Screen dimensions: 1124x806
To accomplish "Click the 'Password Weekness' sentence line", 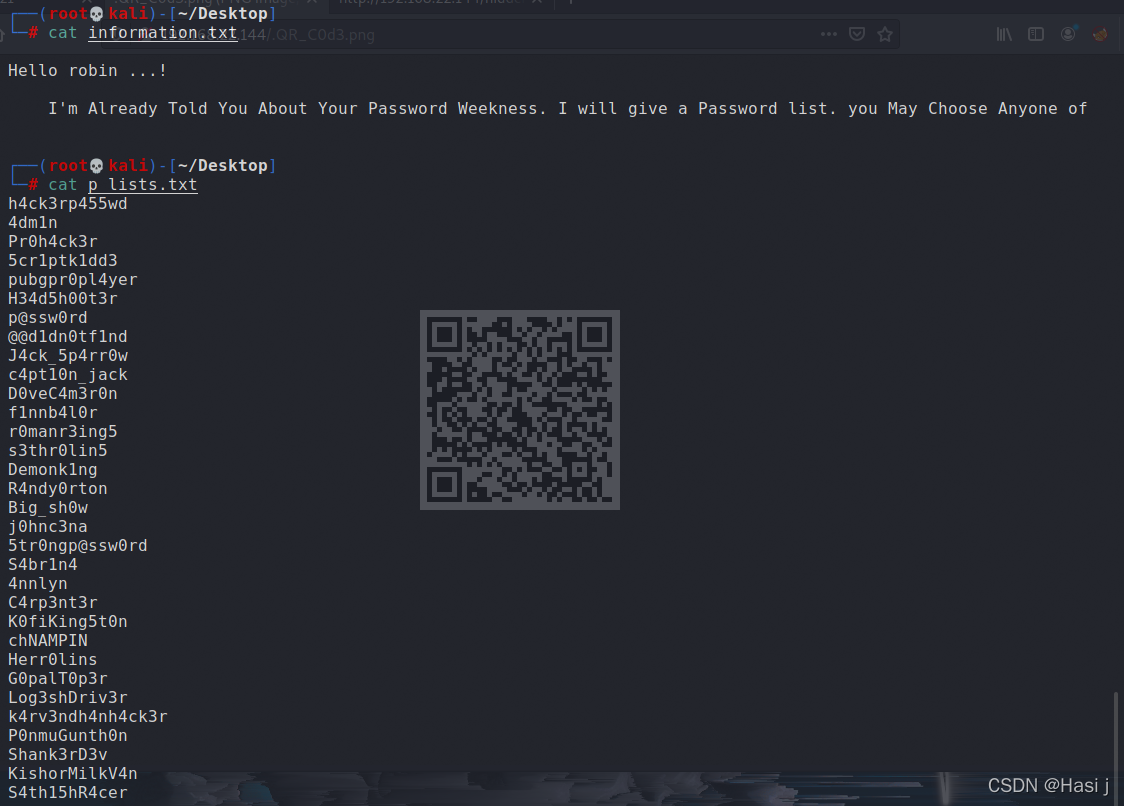I will pos(568,109).
